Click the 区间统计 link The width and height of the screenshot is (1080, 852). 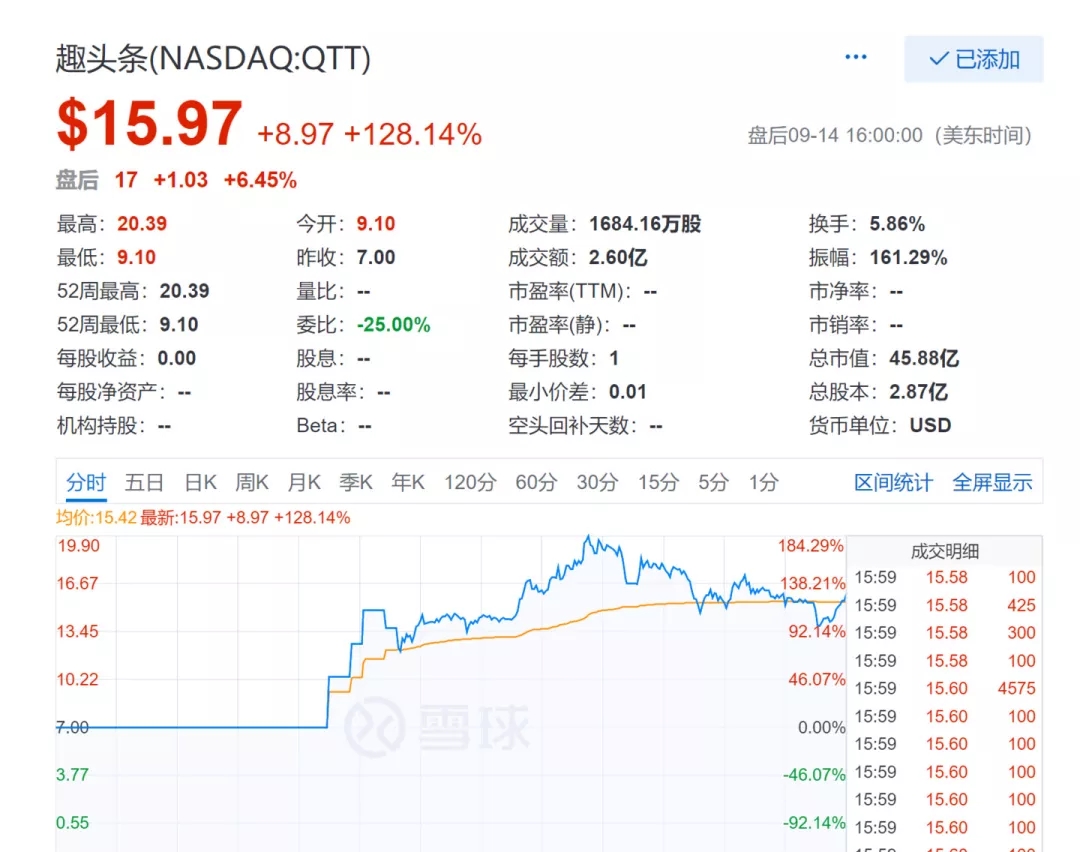coord(893,483)
